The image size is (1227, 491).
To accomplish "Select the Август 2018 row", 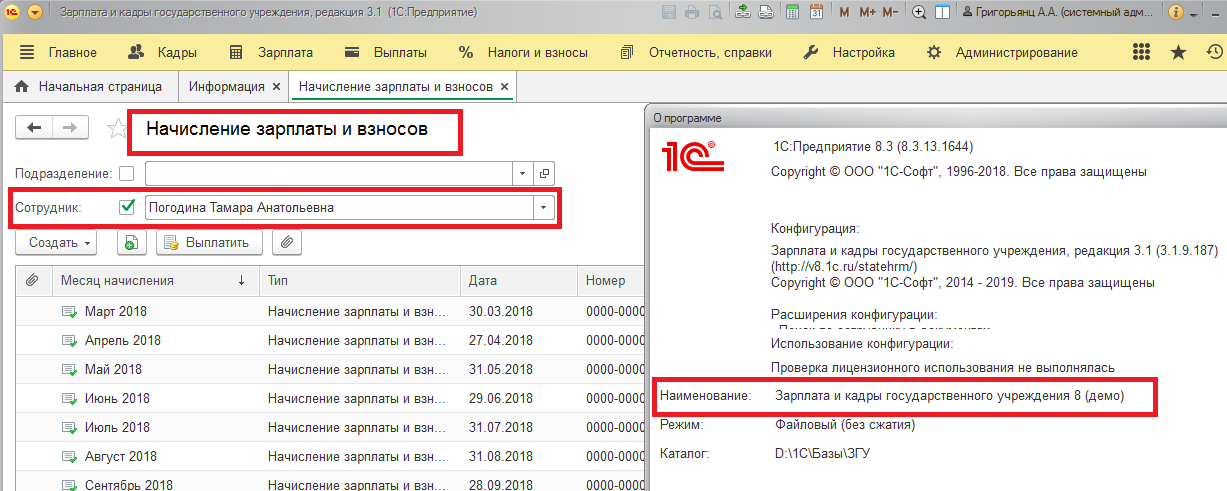I will [329, 456].
